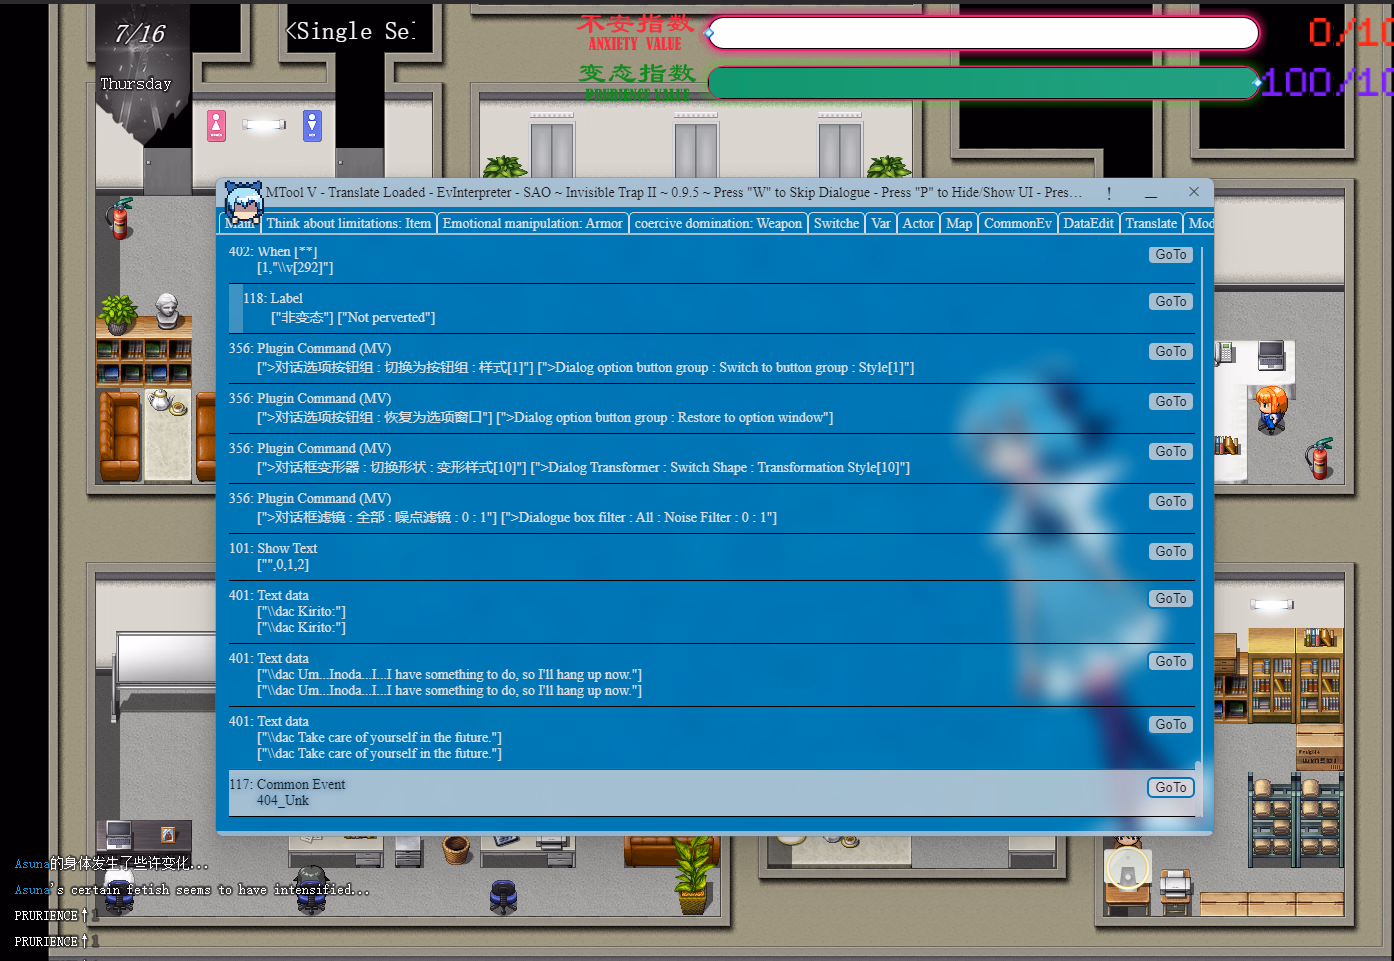Screen dimensions: 1394x961
Task: Click the wicker basket in the bottom room
Action: click(456, 849)
